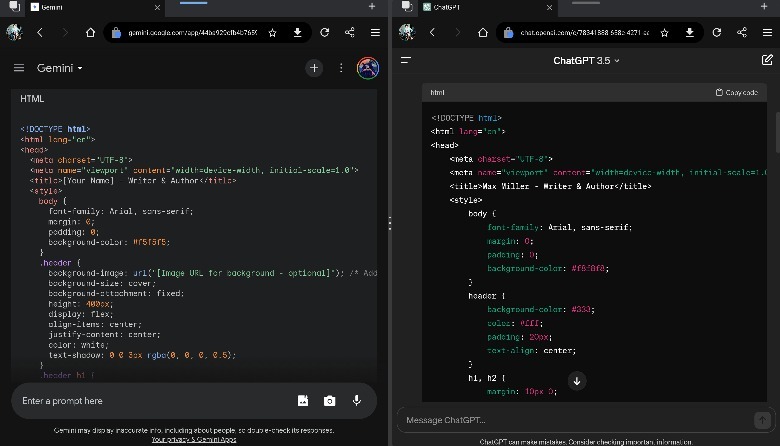Screen dimensions: 780x446
Task: Reload the ChatGPT page
Action: (716, 32)
